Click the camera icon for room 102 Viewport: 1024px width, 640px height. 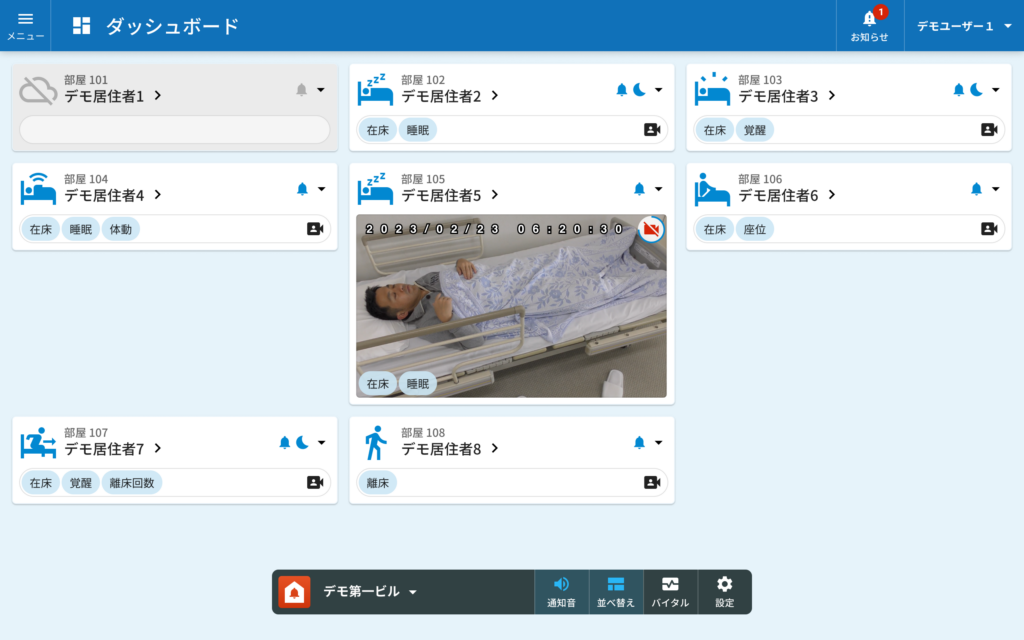click(x=652, y=130)
